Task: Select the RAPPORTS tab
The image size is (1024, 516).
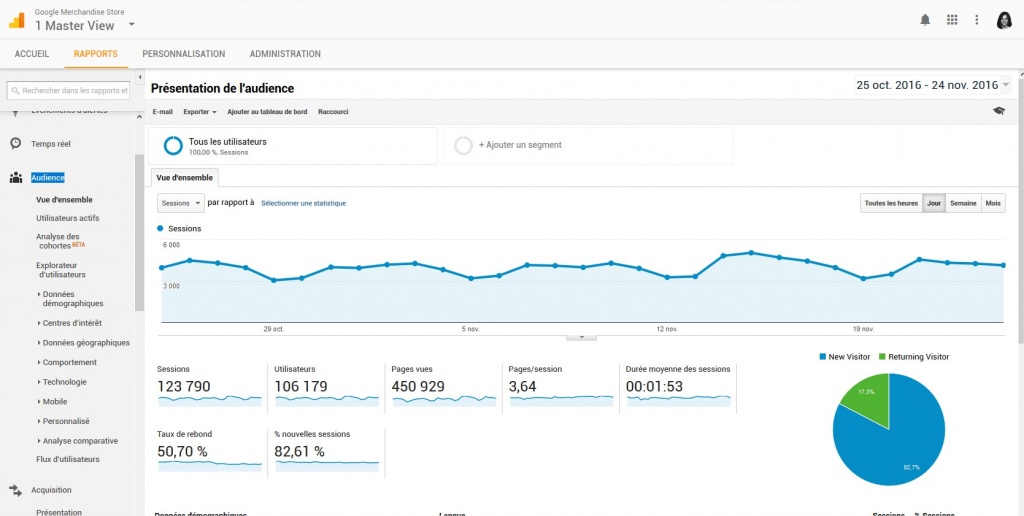Action: [x=96, y=54]
